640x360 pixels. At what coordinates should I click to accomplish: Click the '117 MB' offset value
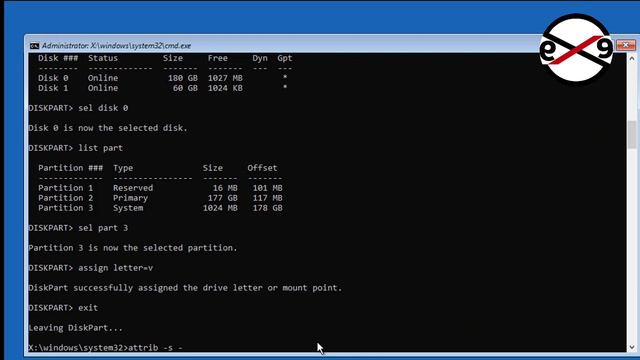point(267,198)
